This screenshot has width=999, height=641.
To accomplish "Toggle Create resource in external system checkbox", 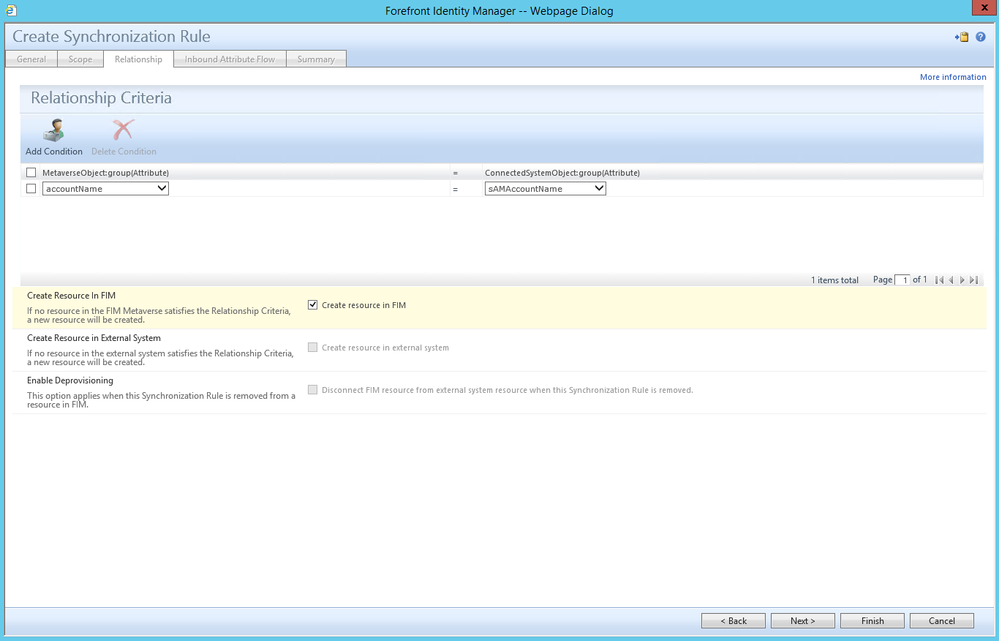I will click(x=313, y=347).
